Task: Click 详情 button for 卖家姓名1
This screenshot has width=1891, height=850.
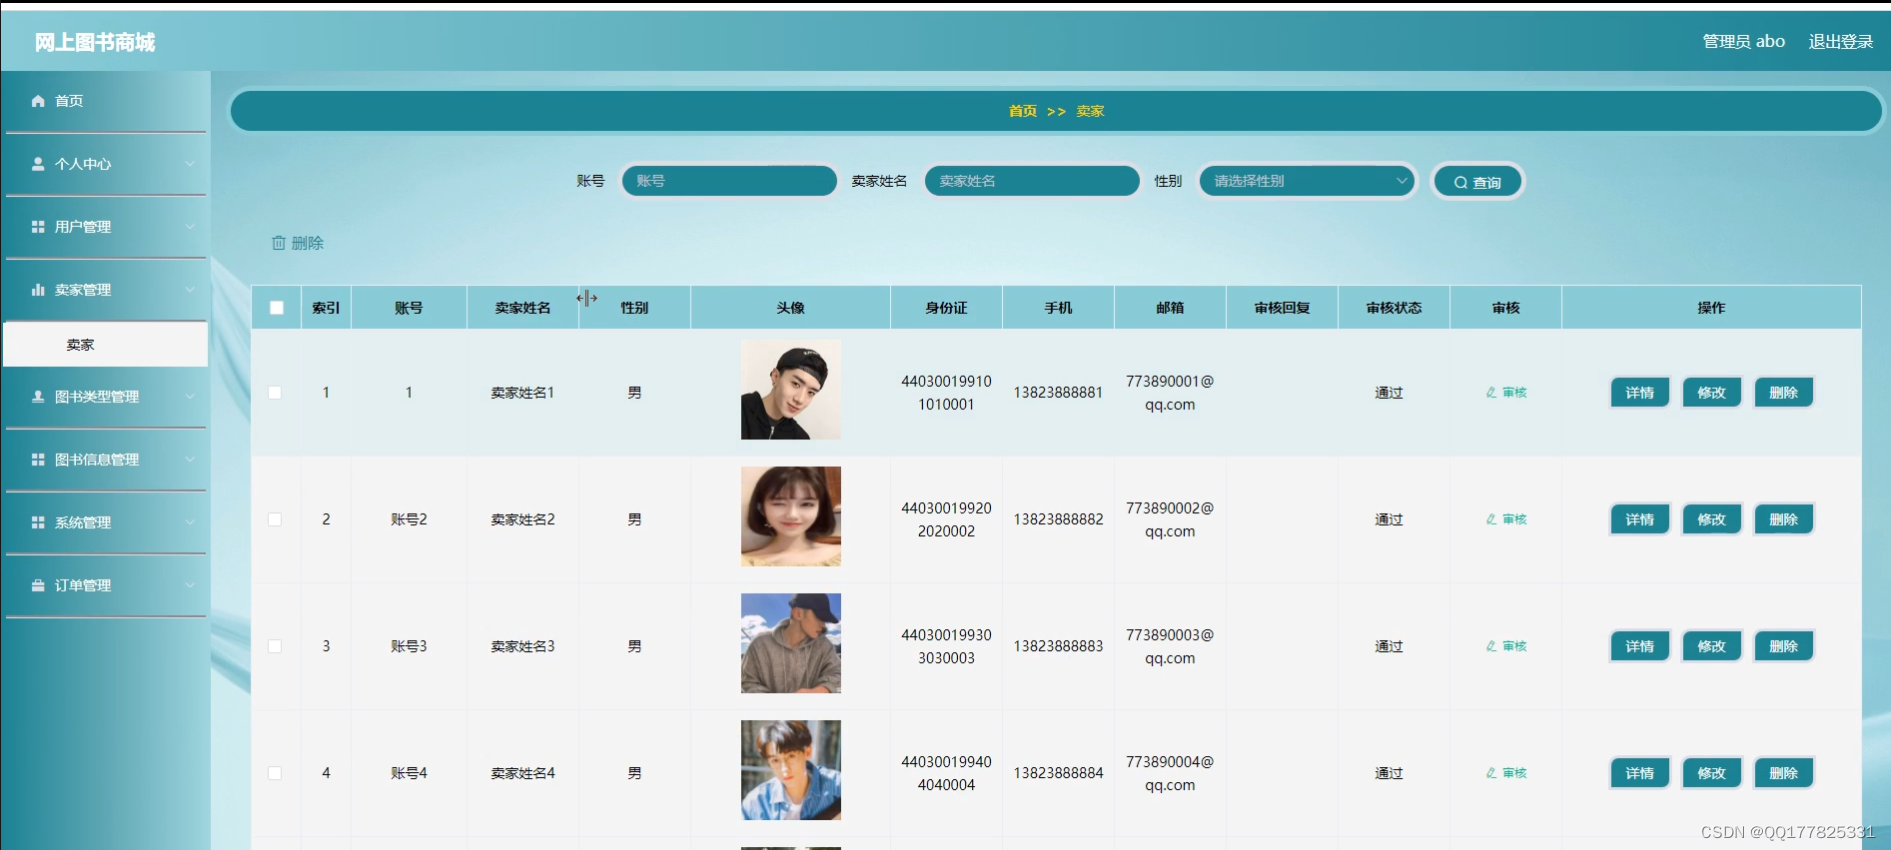Action: [1640, 393]
